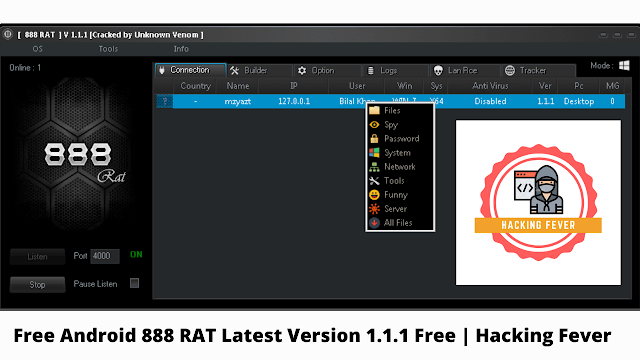Click the Anti Virus column header
Screen dimensions: 640x360
pos(490,86)
